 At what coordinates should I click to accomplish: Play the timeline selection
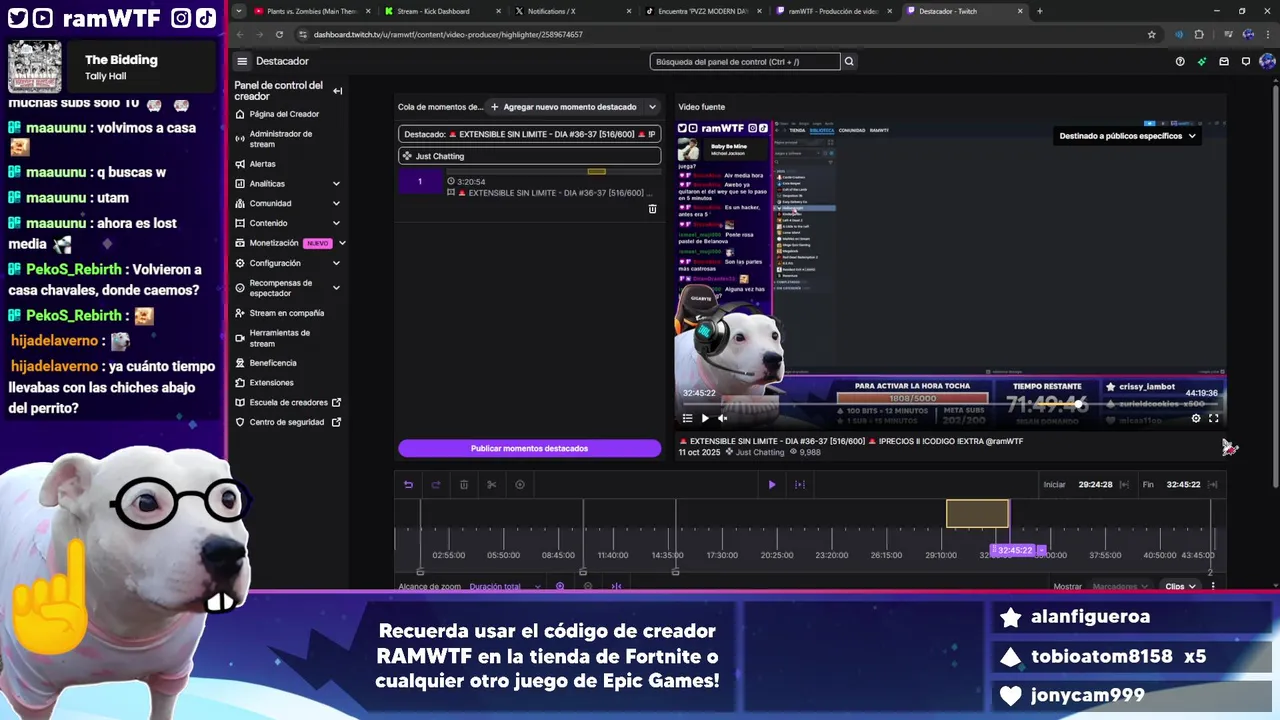click(772, 485)
